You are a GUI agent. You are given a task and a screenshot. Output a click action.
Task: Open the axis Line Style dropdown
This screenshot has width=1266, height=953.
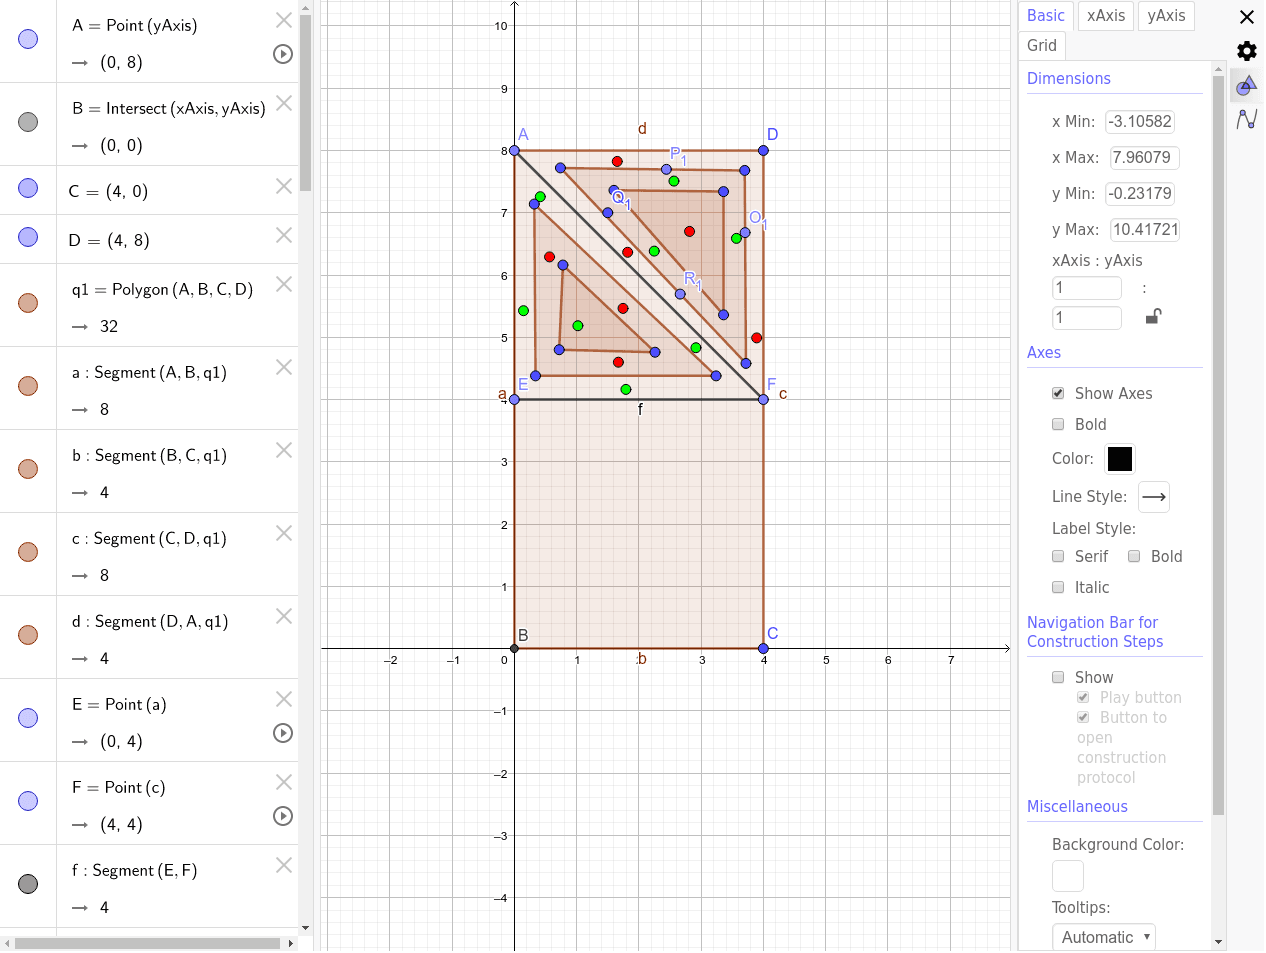coord(1154,497)
